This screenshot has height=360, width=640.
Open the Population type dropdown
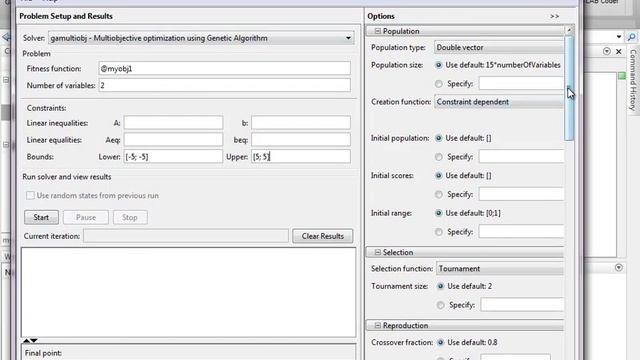coord(499,47)
